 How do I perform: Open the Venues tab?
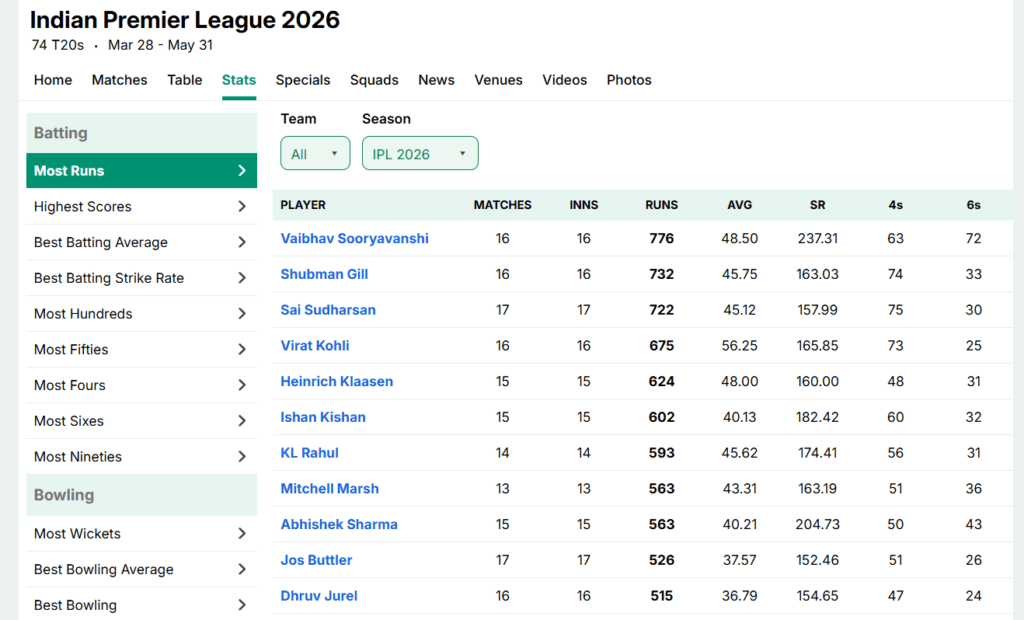[498, 80]
